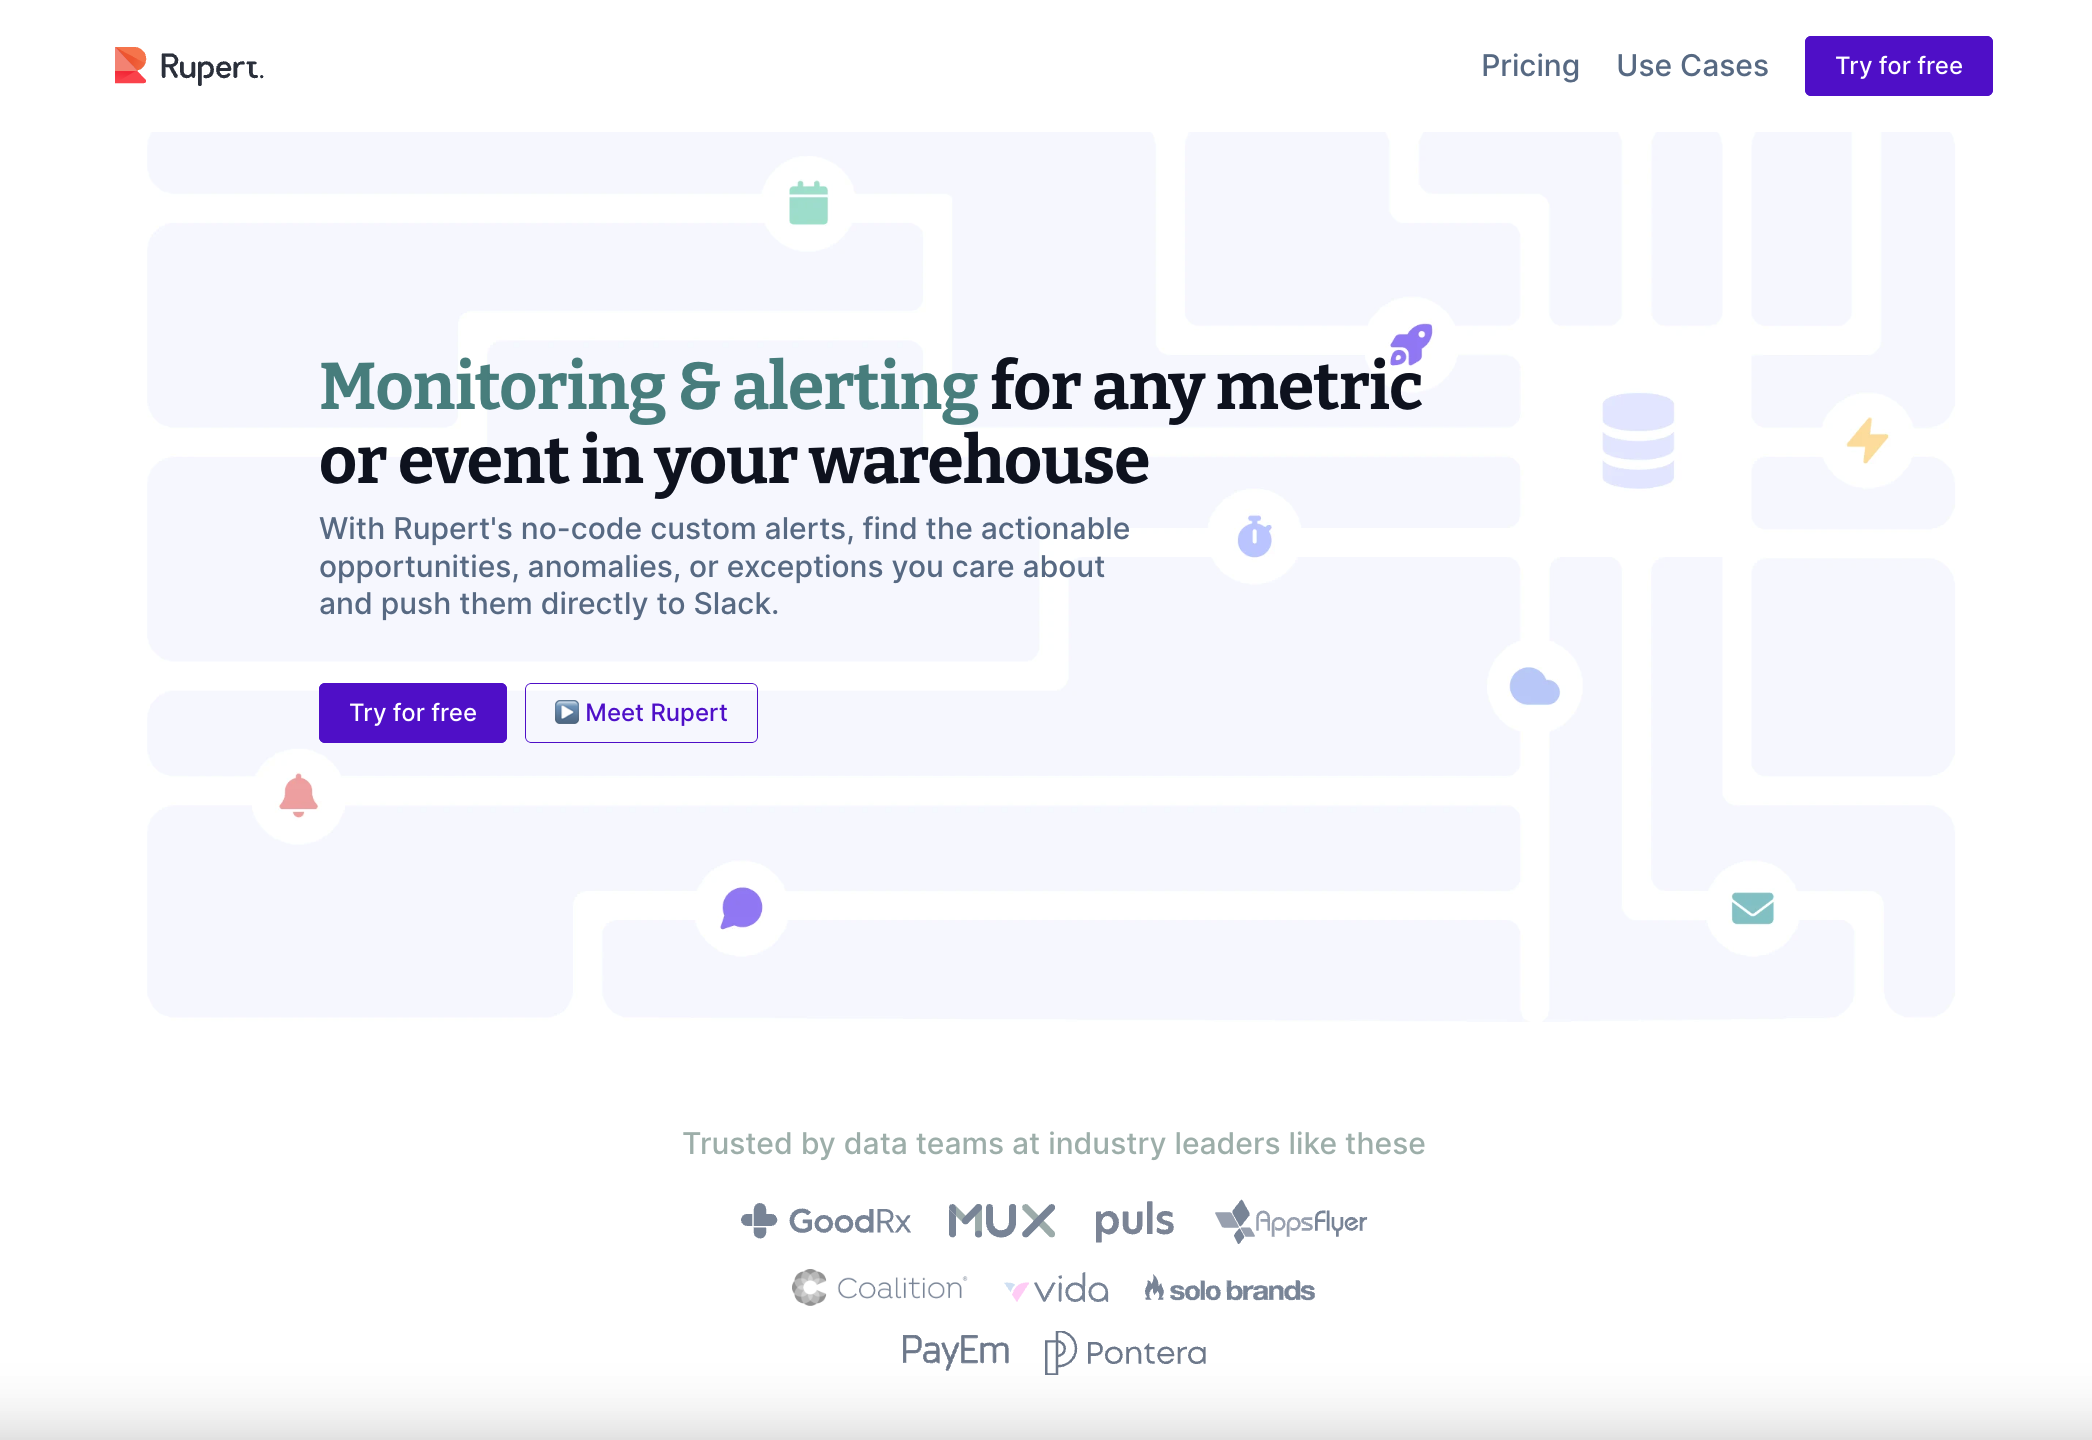
Task: Click the envelope icon in the lower right
Action: 1751,908
